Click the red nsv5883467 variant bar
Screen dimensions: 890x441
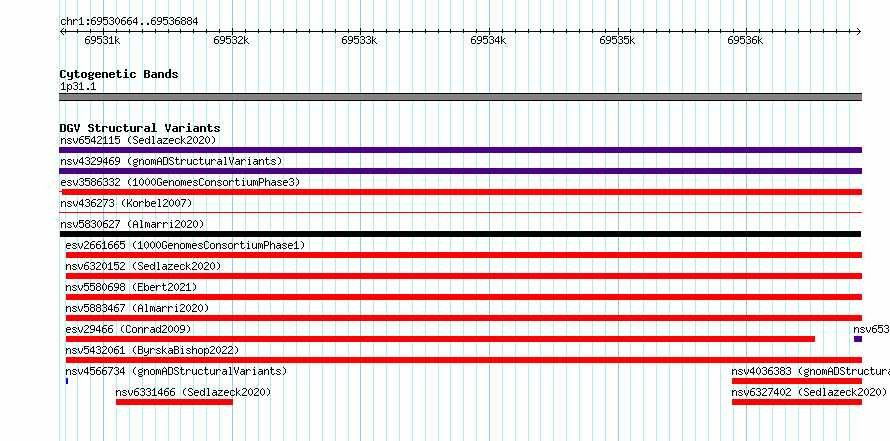464,318
